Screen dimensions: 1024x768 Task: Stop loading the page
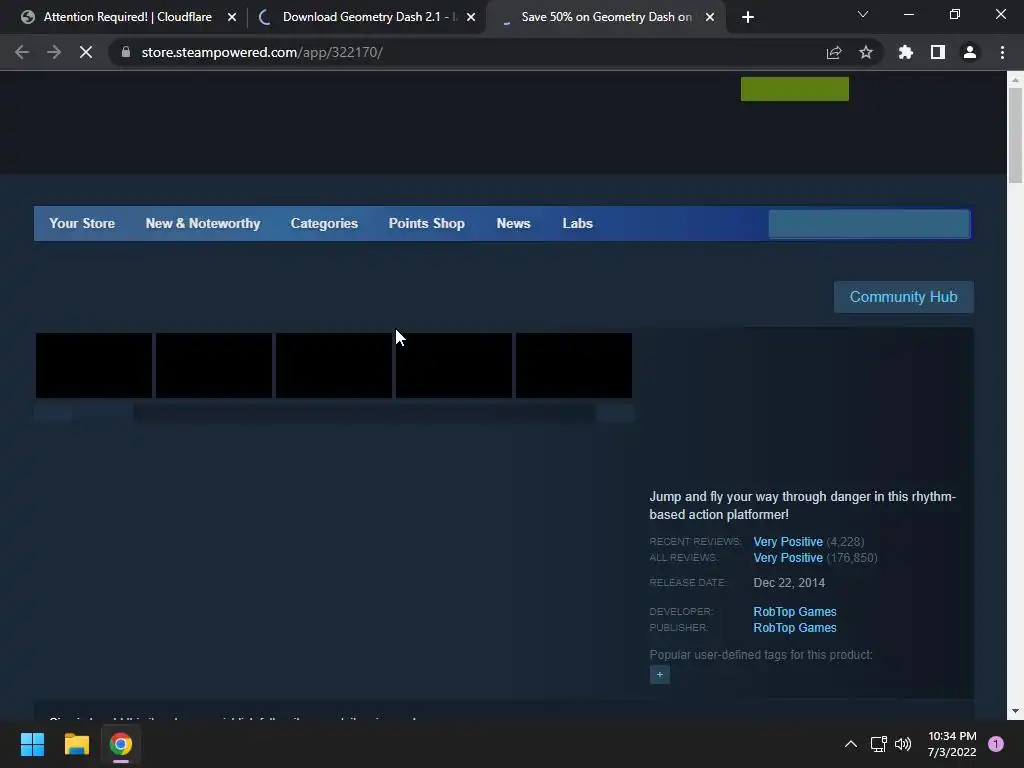coord(86,52)
